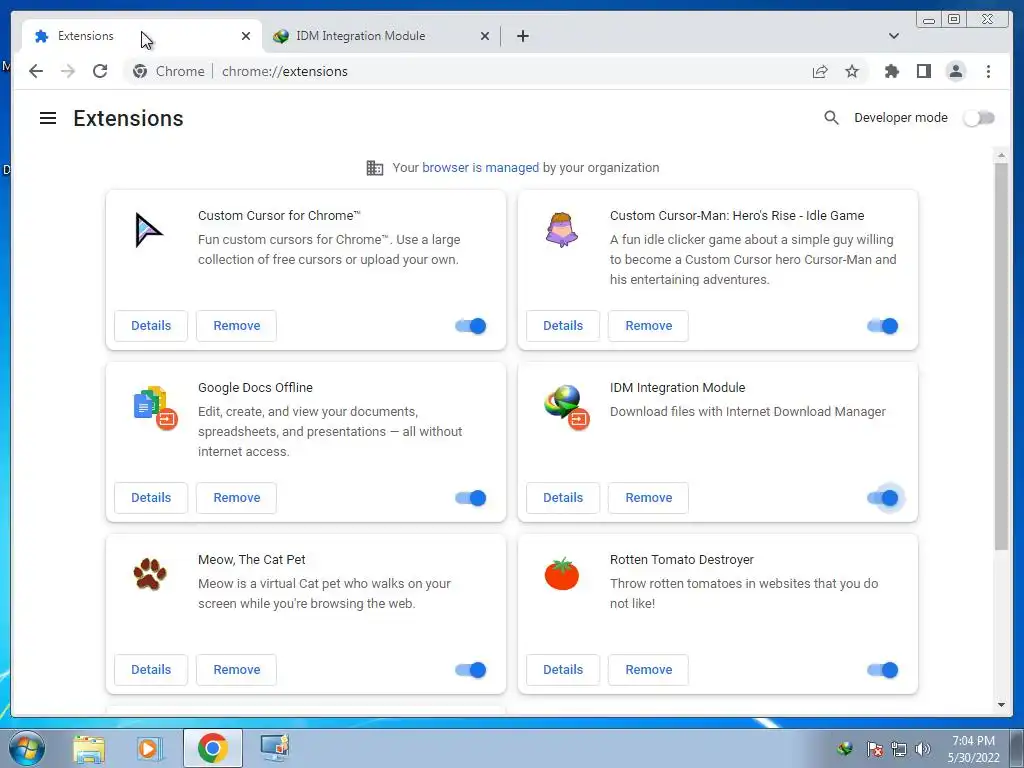
Task: Open Details for Rotten Tomato Destroyer
Action: [563, 670]
